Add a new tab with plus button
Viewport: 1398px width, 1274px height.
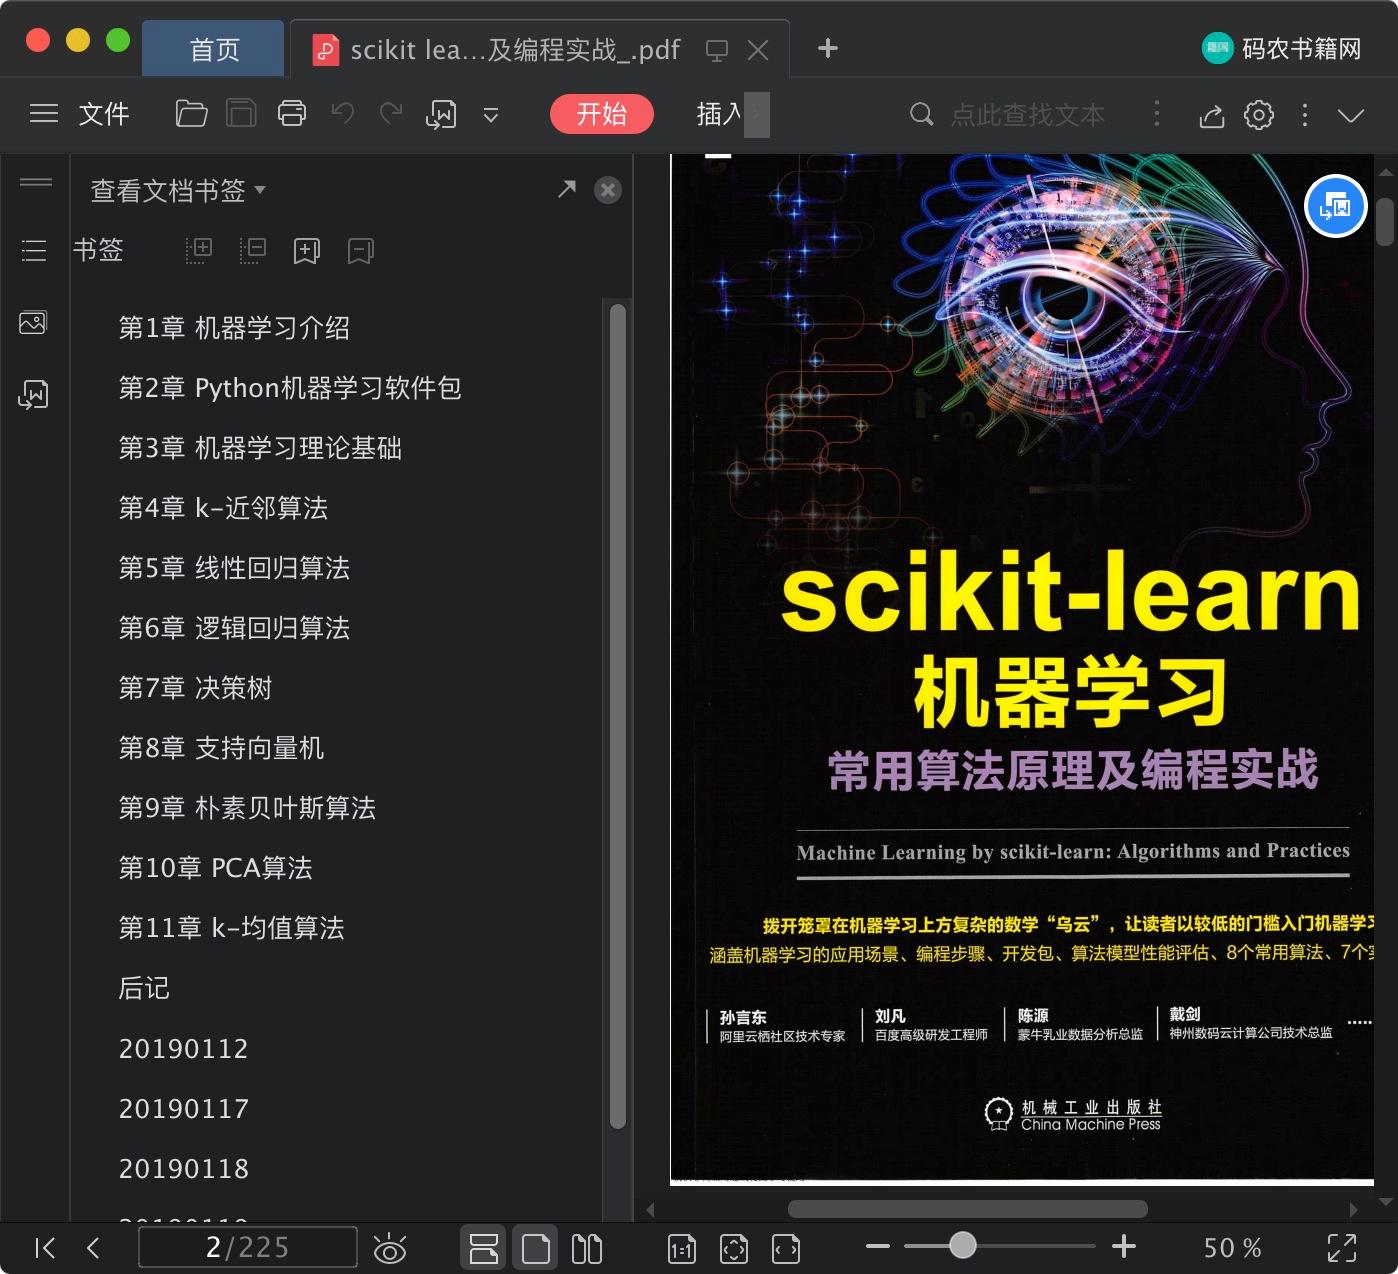point(828,48)
